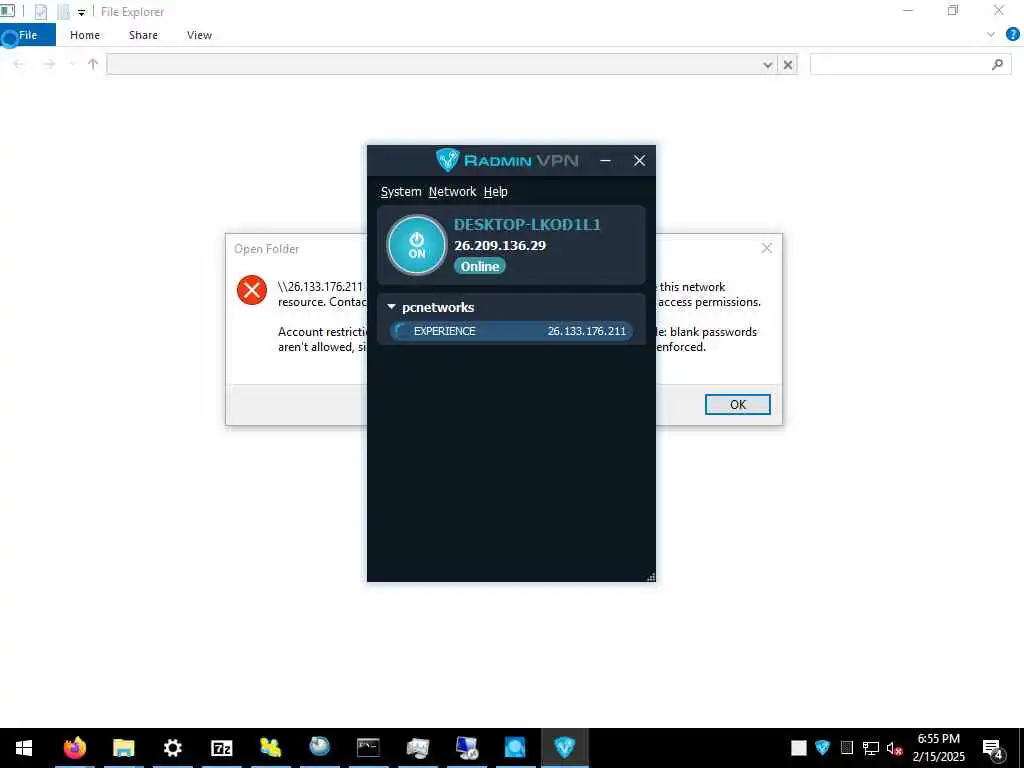Click the stop loading X button
This screenshot has height=768, width=1024.
788,65
